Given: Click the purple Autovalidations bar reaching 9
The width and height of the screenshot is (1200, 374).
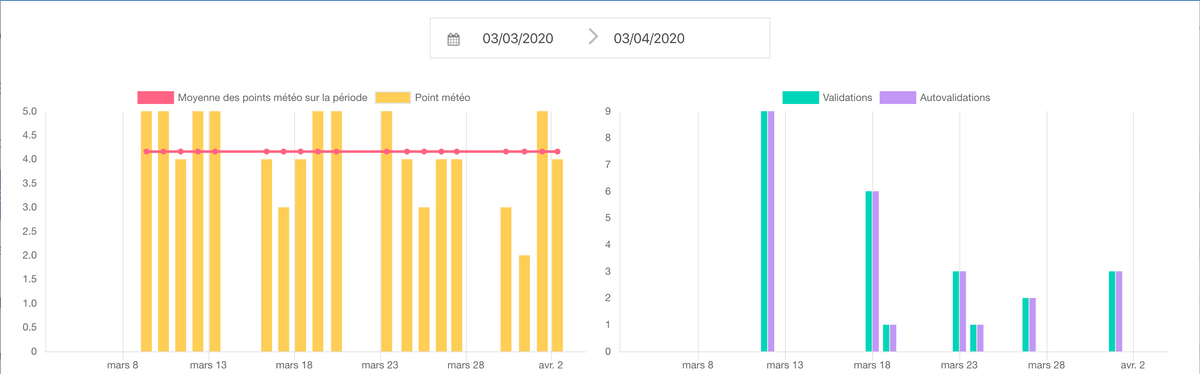Looking at the screenshot, I should (x=771, y=231).
